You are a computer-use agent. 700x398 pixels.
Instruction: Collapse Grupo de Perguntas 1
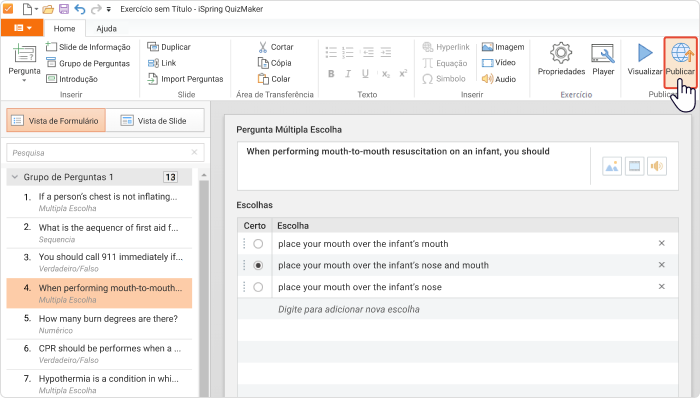click(x=15, y=177)
